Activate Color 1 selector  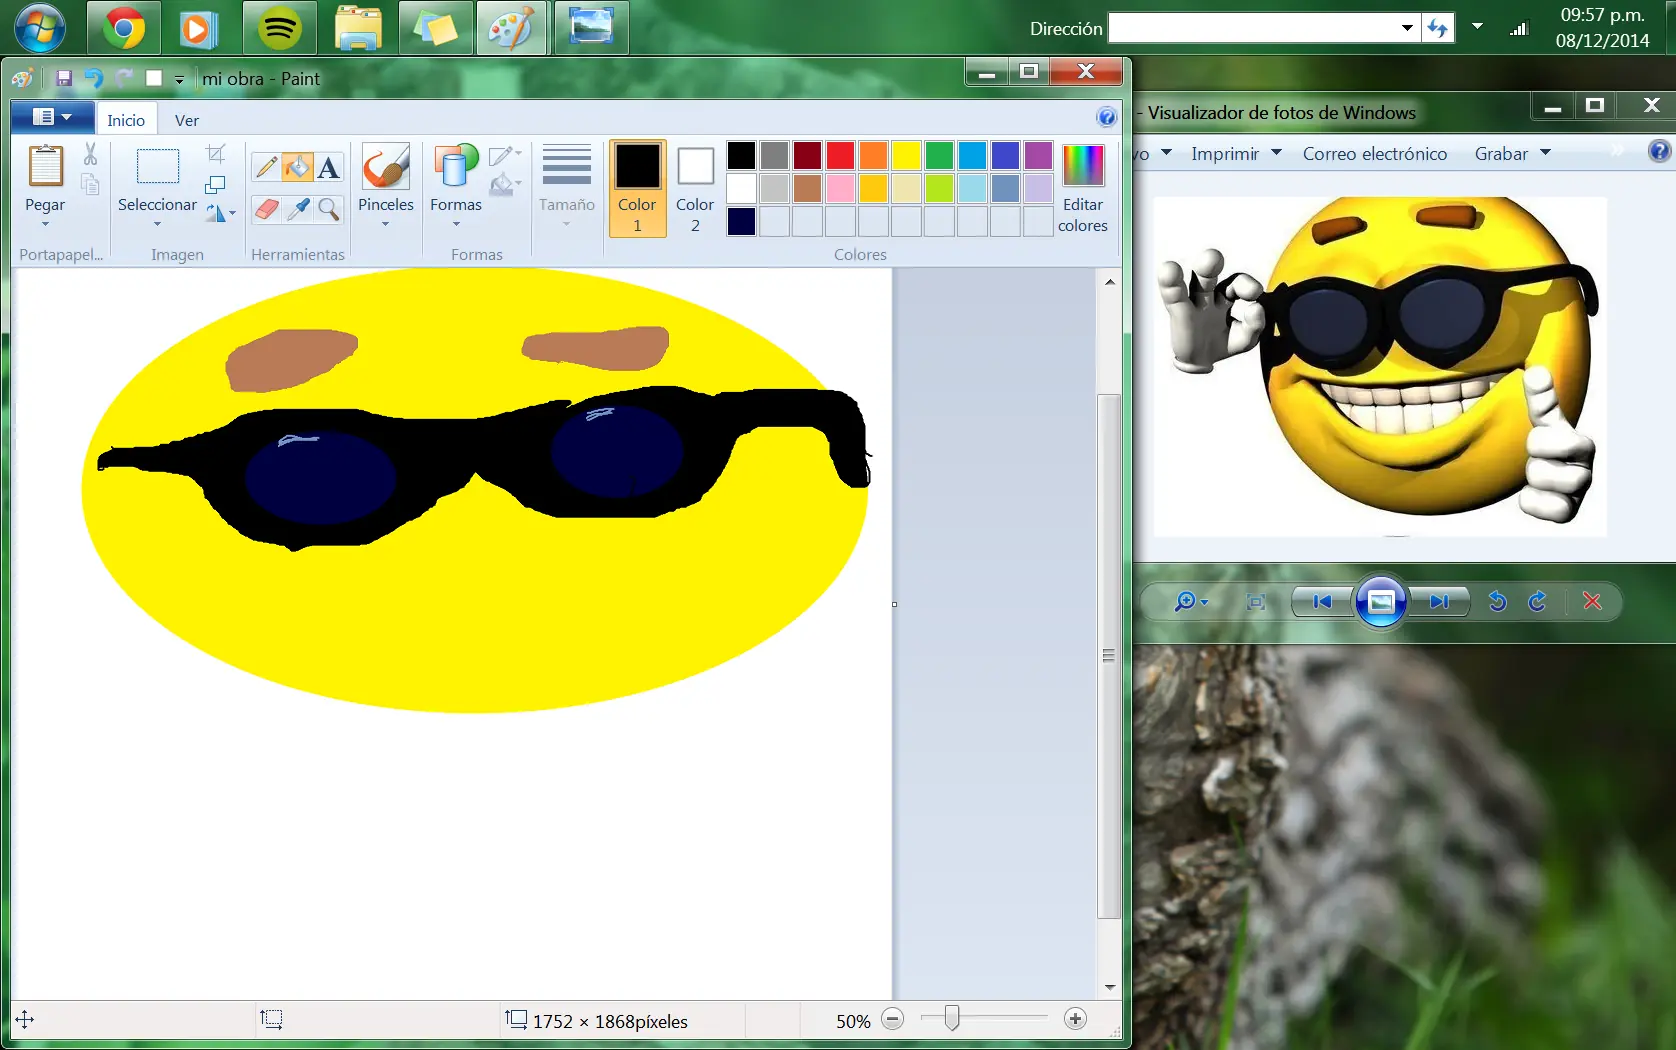[x=637, y=188]
